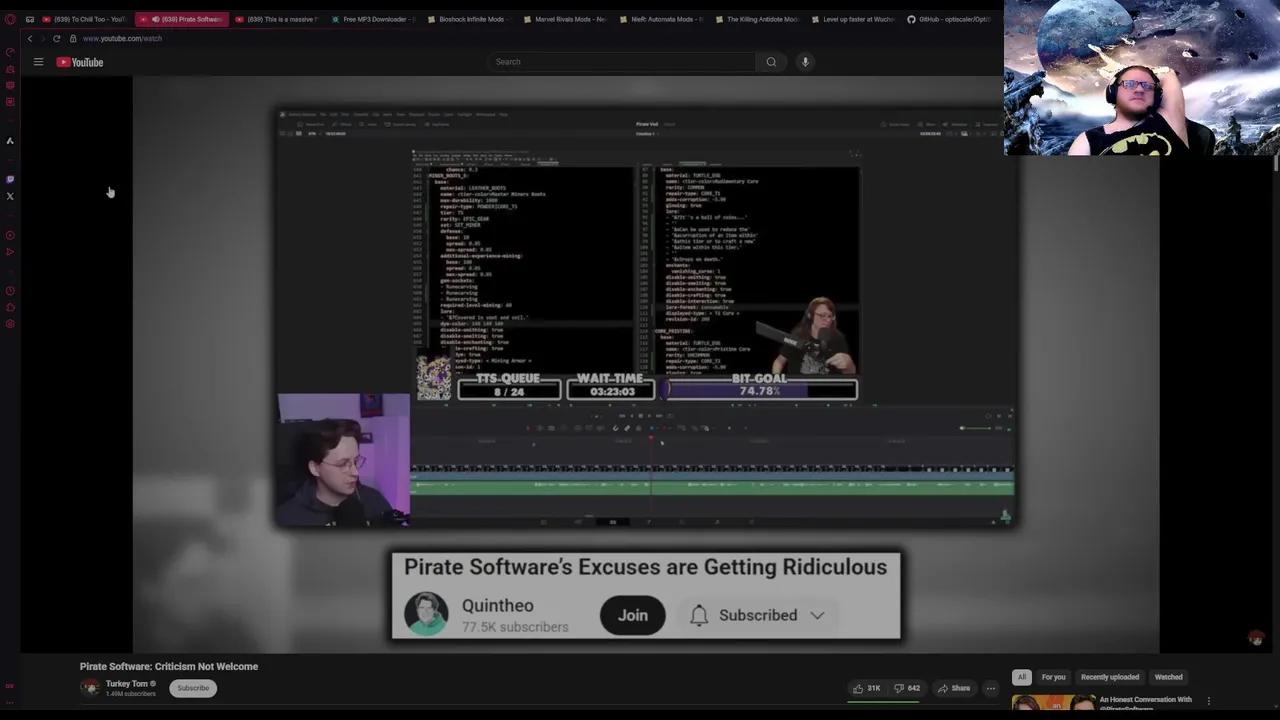Image resolution: width=1280 pixels, height=720 pixels.
Task: Open the Extensions cube icon in the sidebar
Action: 10,308
